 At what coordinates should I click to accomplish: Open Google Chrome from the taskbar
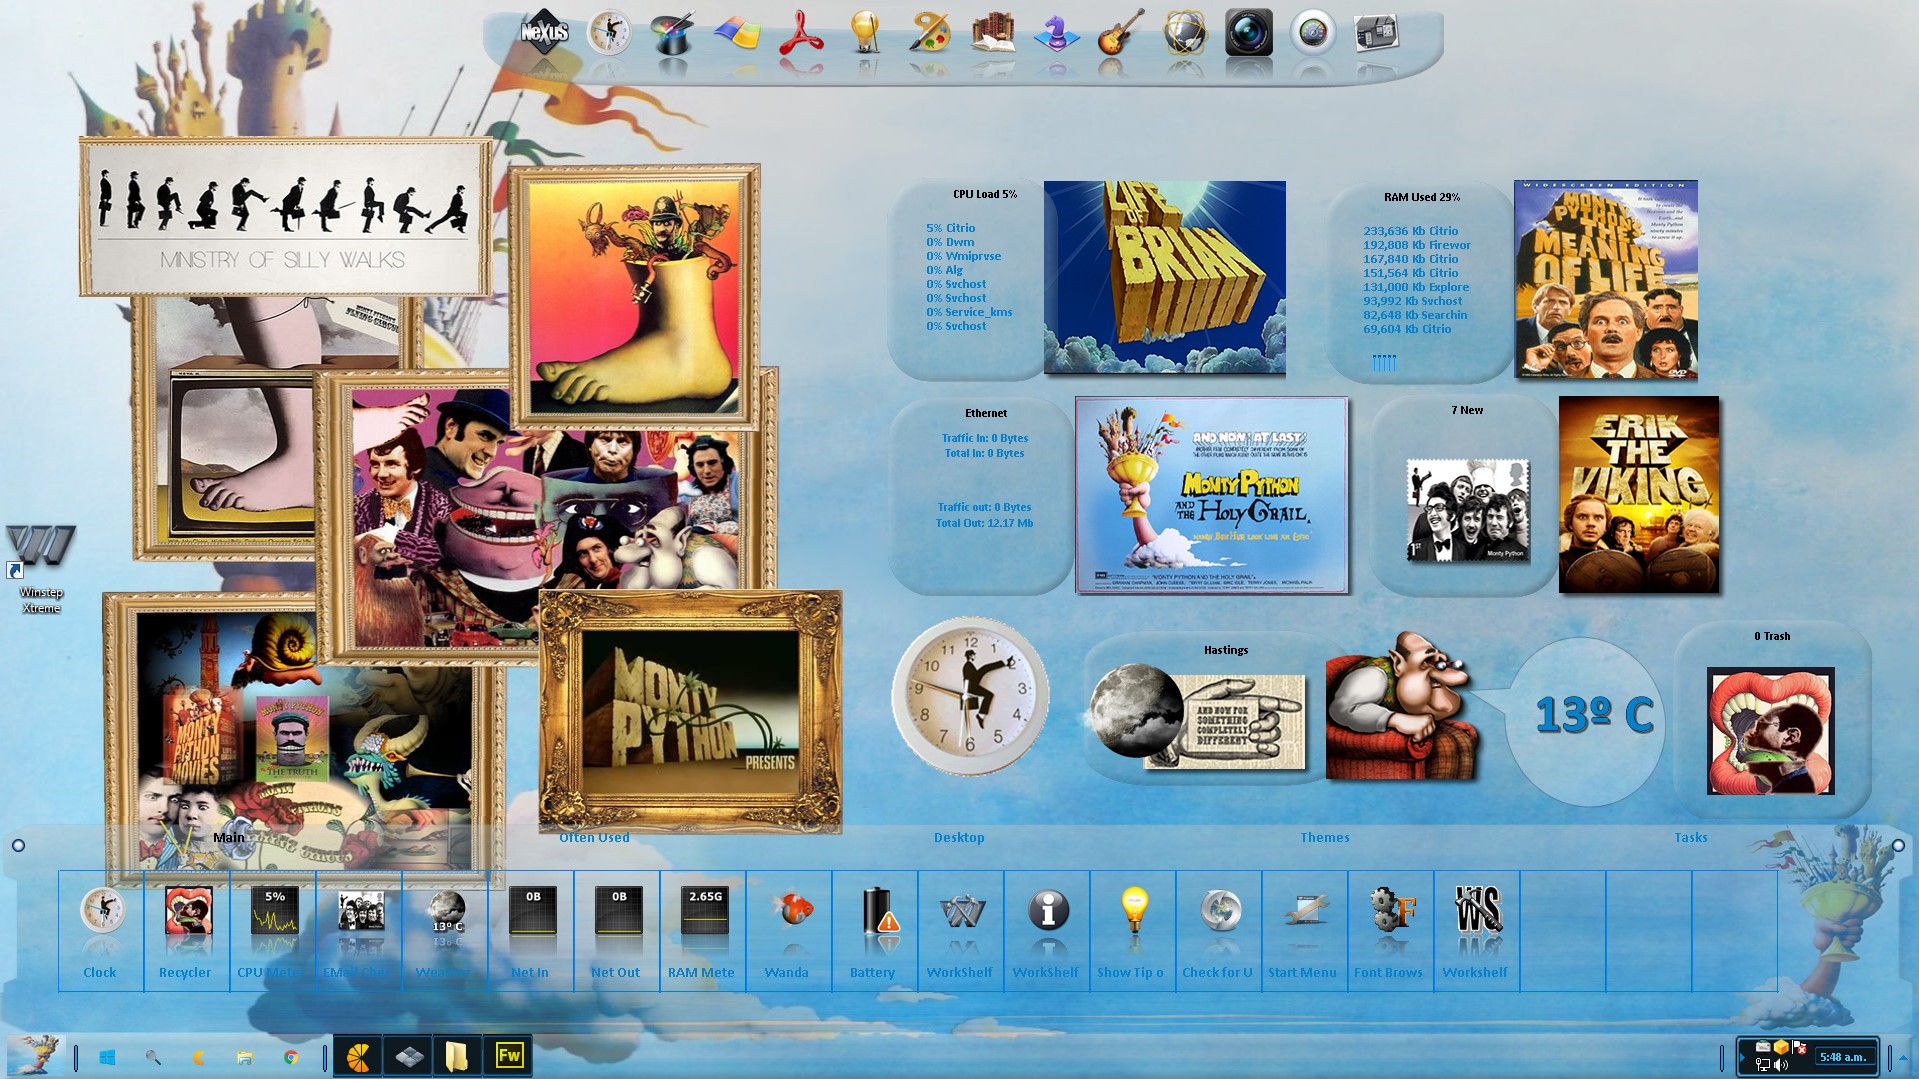tap(291, 1057)
